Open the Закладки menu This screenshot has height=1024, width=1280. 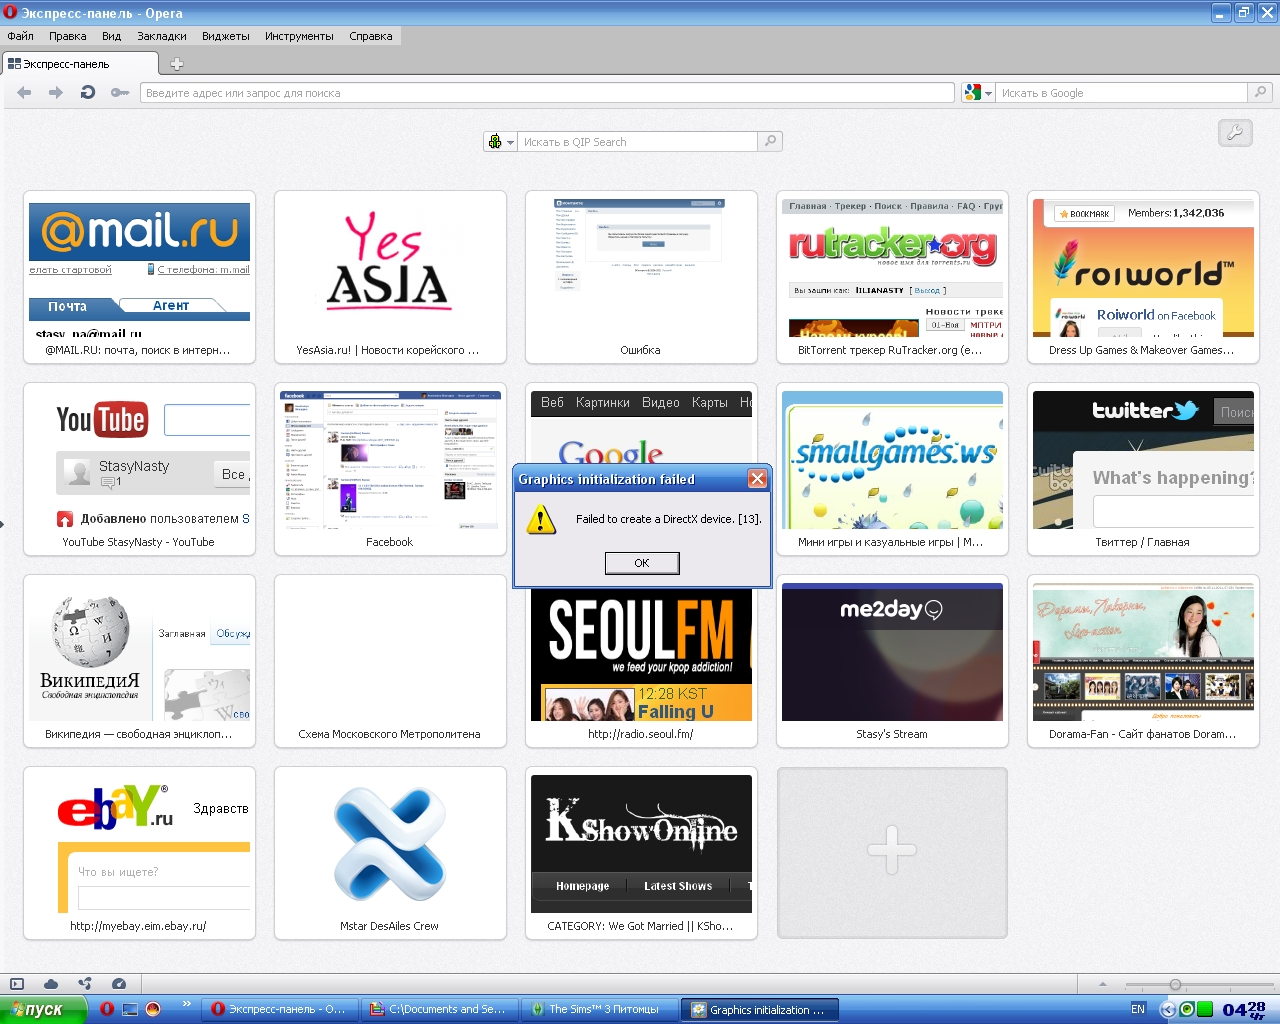point(161,36)
